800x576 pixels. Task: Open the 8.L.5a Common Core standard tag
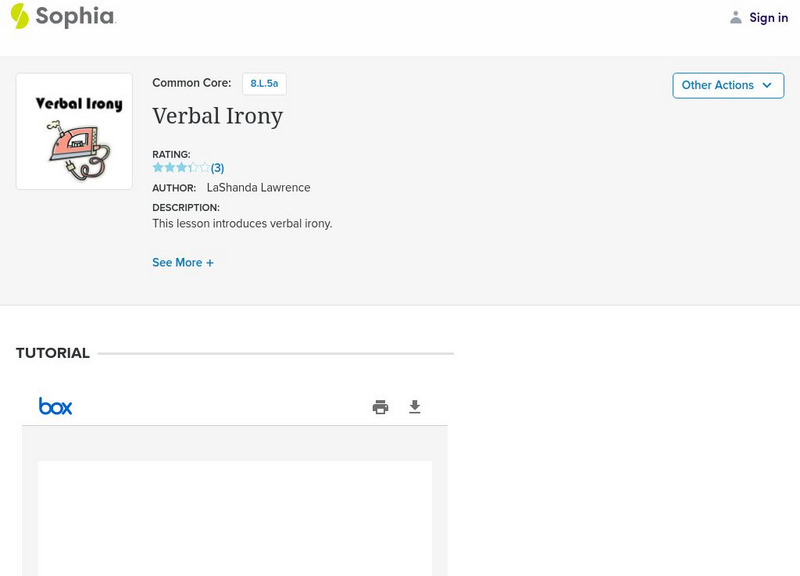(x=264, y=84)
